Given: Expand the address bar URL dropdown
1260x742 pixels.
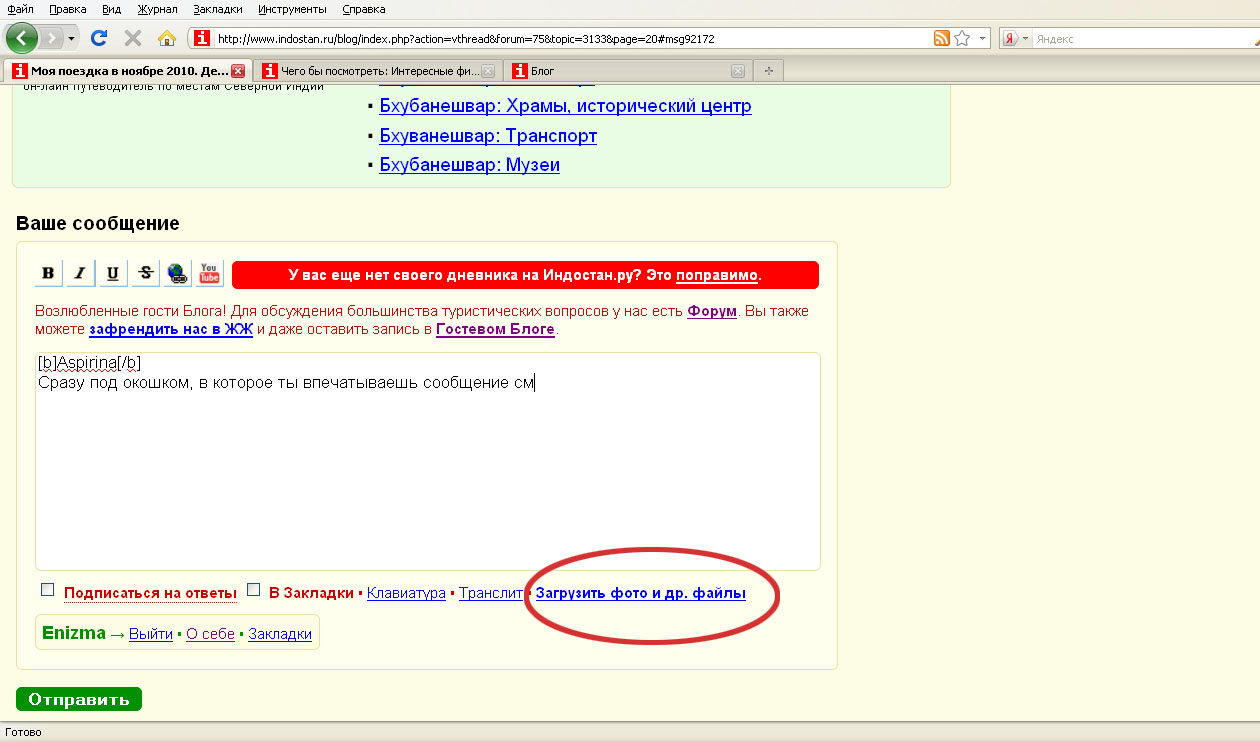Looking at the screenshot, I should pos(983,38).
